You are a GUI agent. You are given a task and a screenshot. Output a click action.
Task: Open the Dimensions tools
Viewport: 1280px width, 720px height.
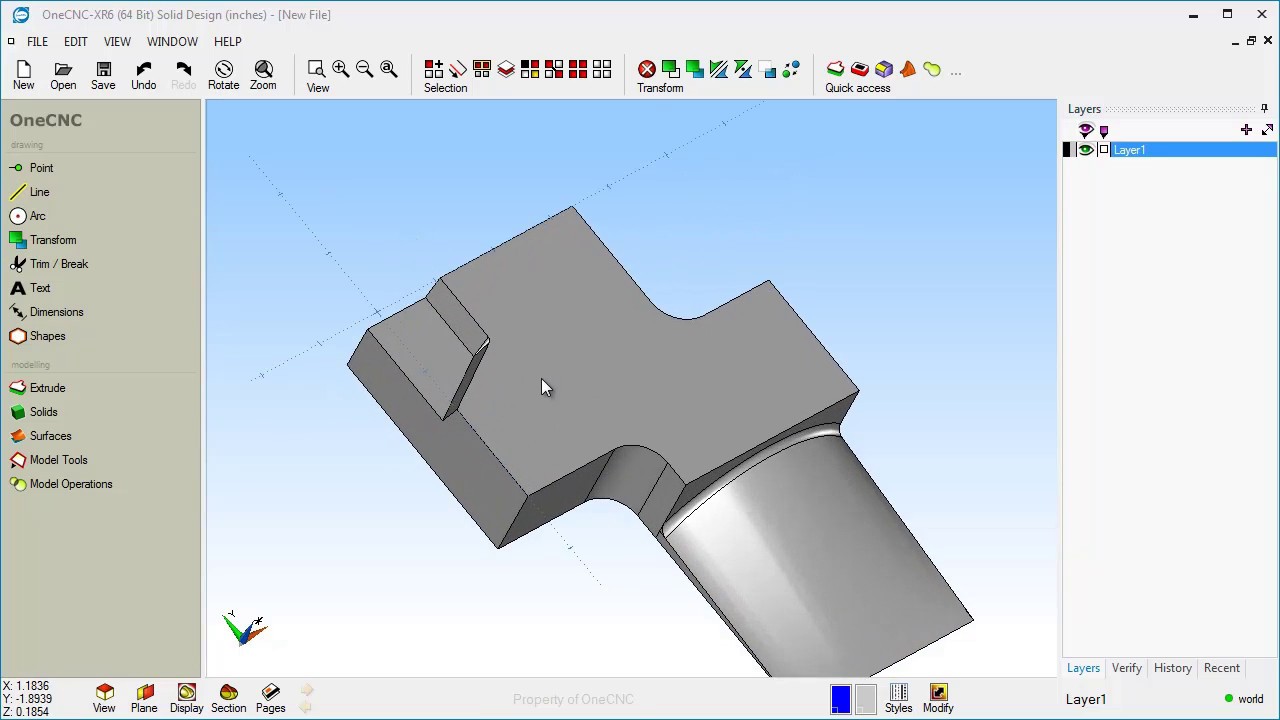(47, 312)
